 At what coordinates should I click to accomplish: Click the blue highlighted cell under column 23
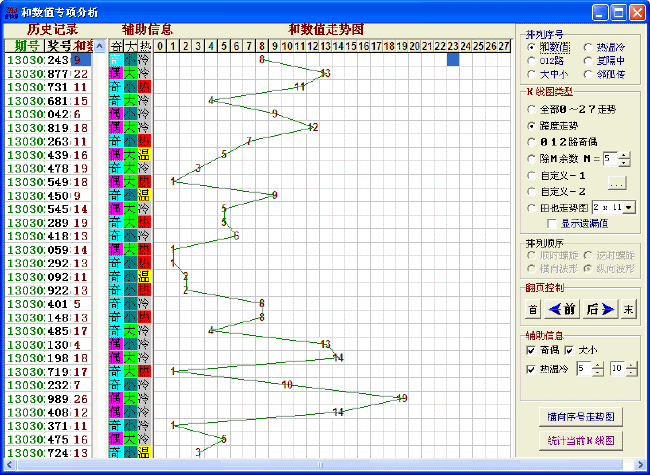452,60
